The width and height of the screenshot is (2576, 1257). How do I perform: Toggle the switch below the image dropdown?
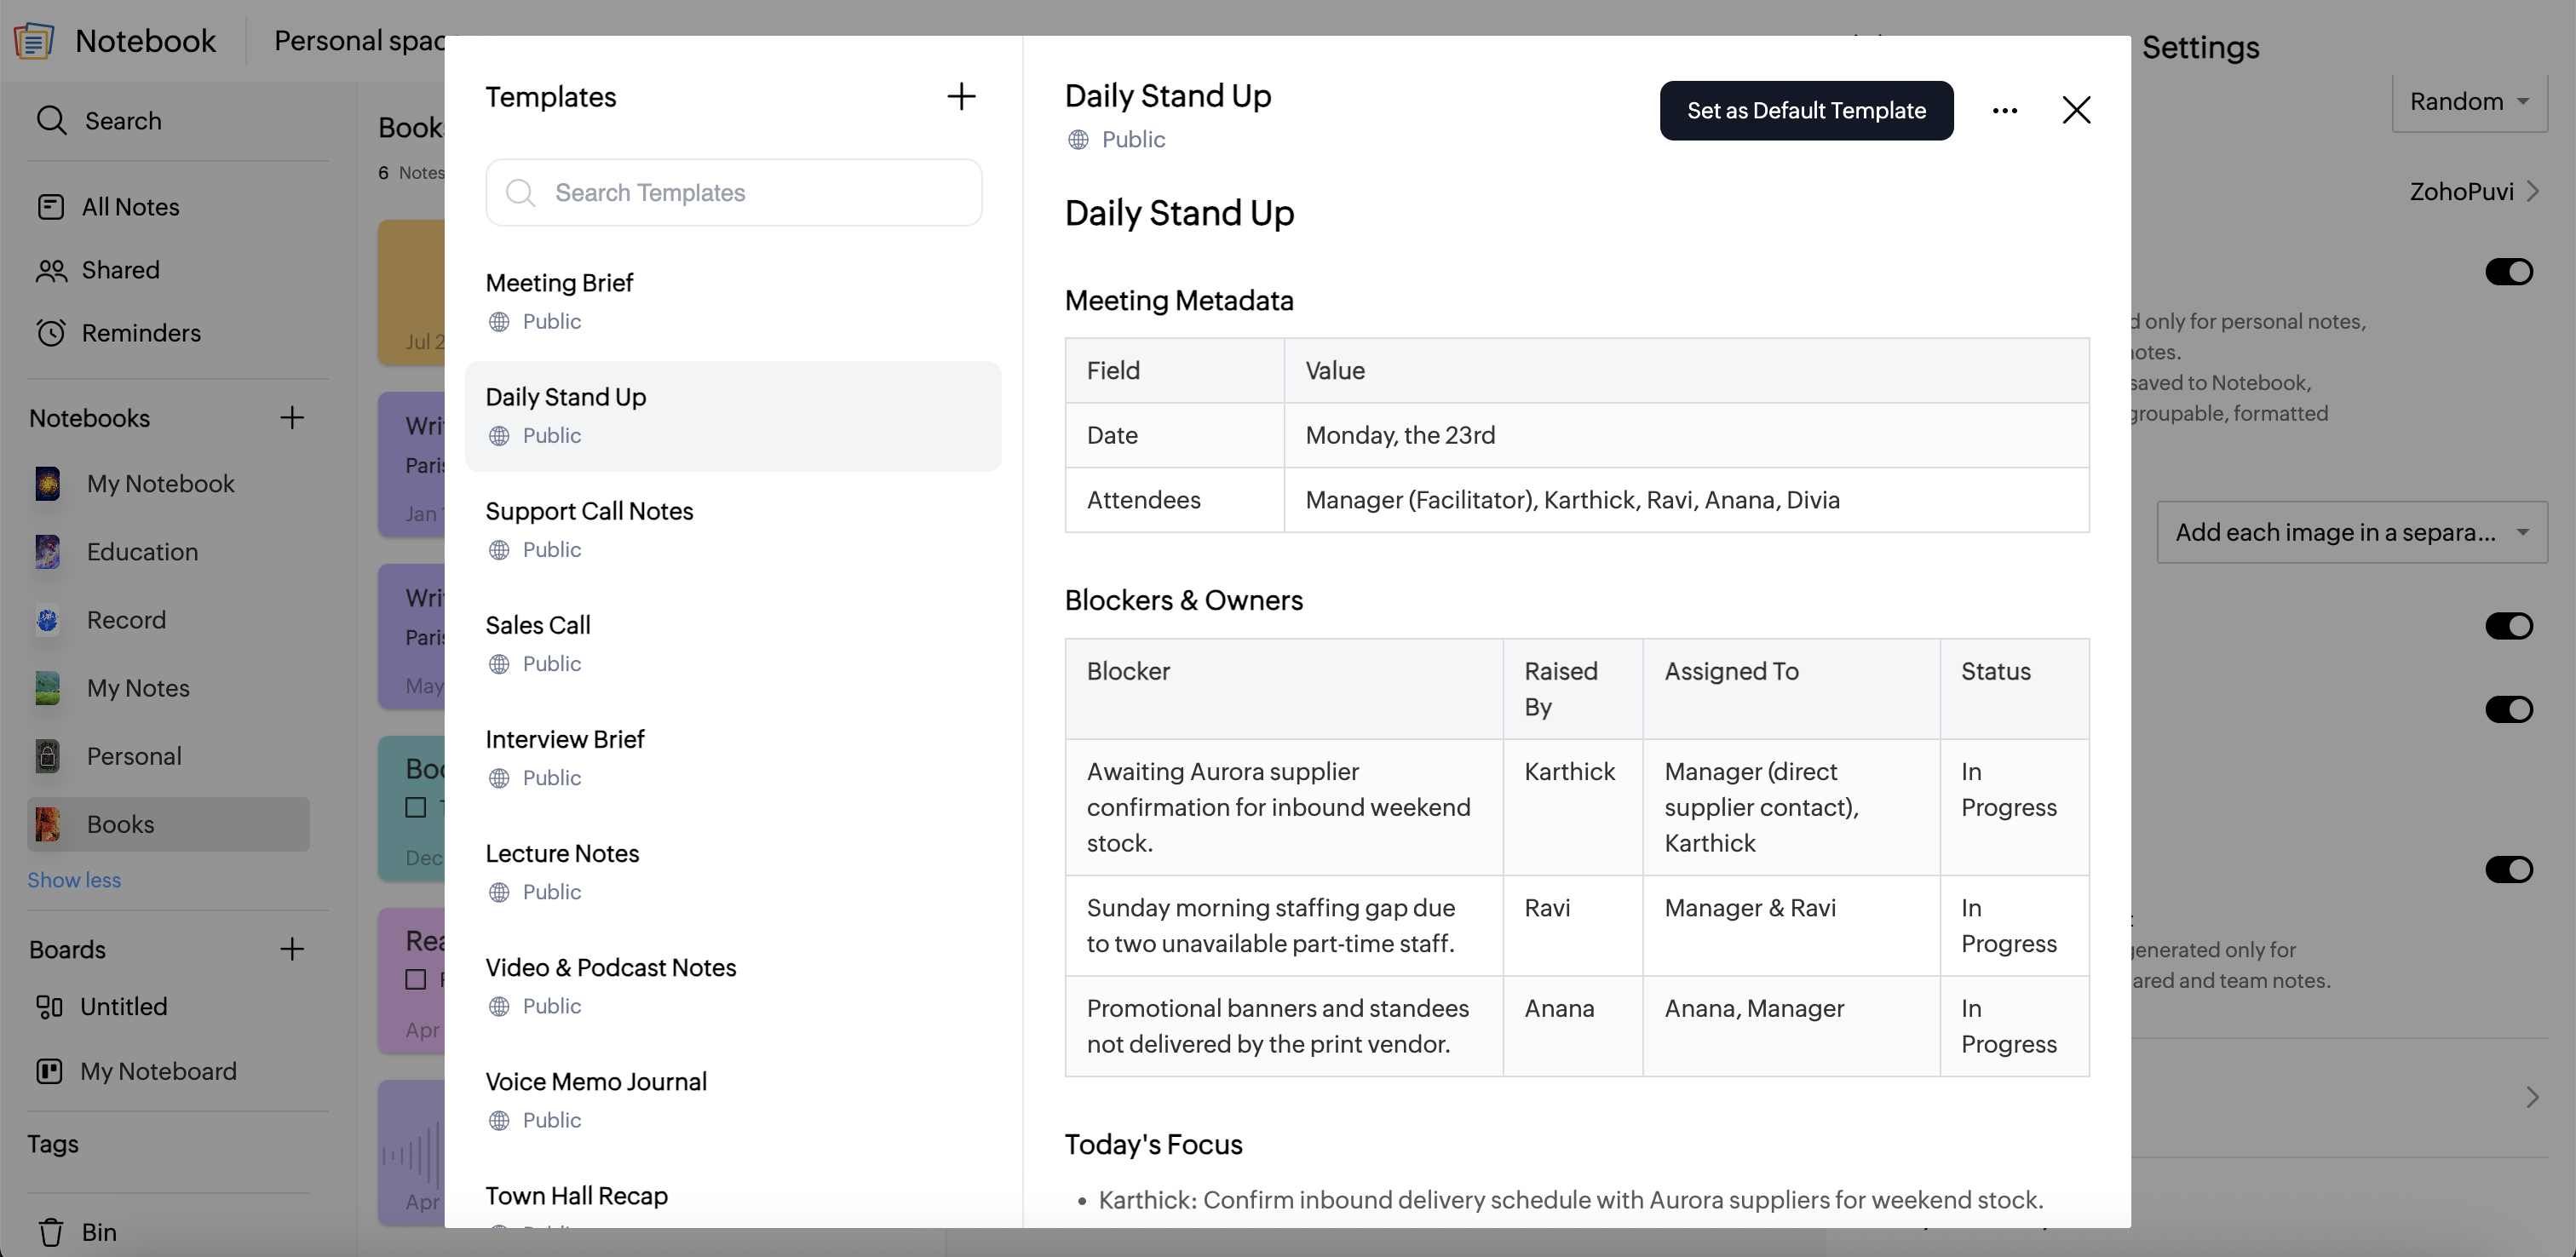click(x=2509, y=626)
